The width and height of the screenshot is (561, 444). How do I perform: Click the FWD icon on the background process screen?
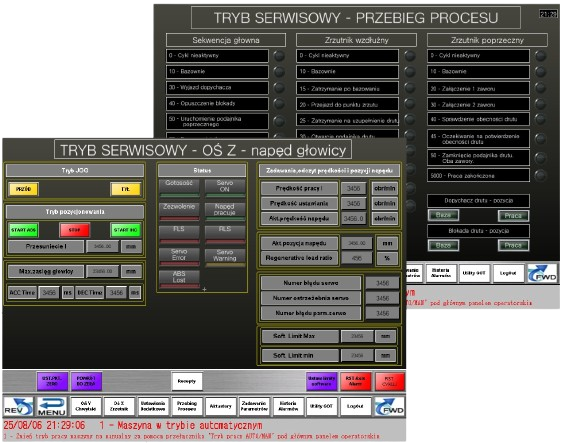coord(543,273)
